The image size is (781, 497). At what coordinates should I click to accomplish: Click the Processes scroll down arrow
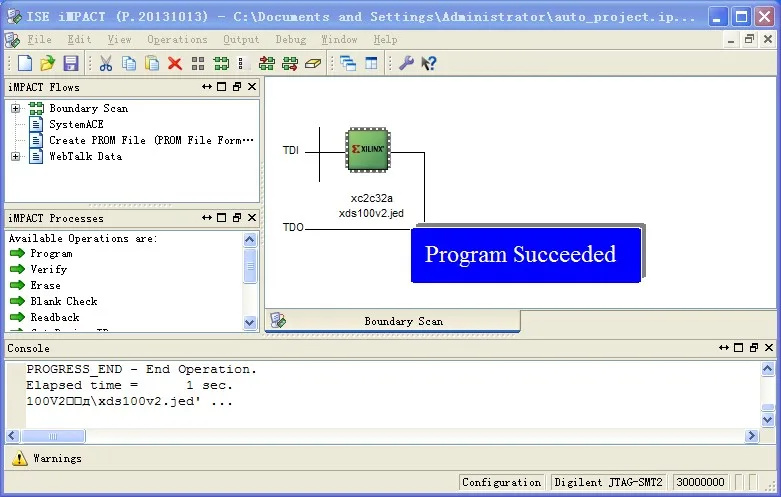[250, 322]
